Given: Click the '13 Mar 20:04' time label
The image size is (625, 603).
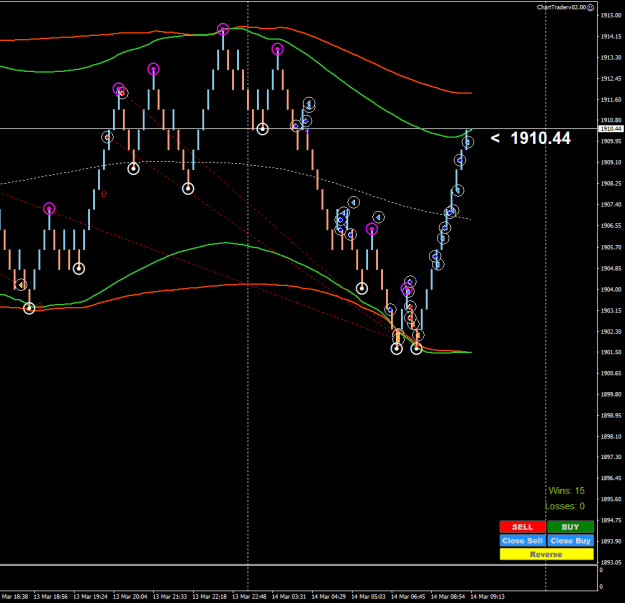Looking at the screenshot, I should [x=130, y=597].
